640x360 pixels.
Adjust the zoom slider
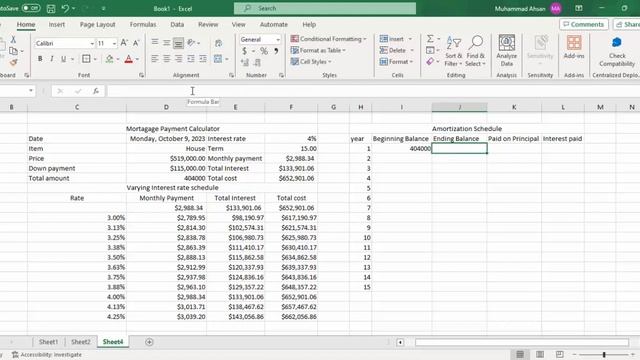click(604, 355)
